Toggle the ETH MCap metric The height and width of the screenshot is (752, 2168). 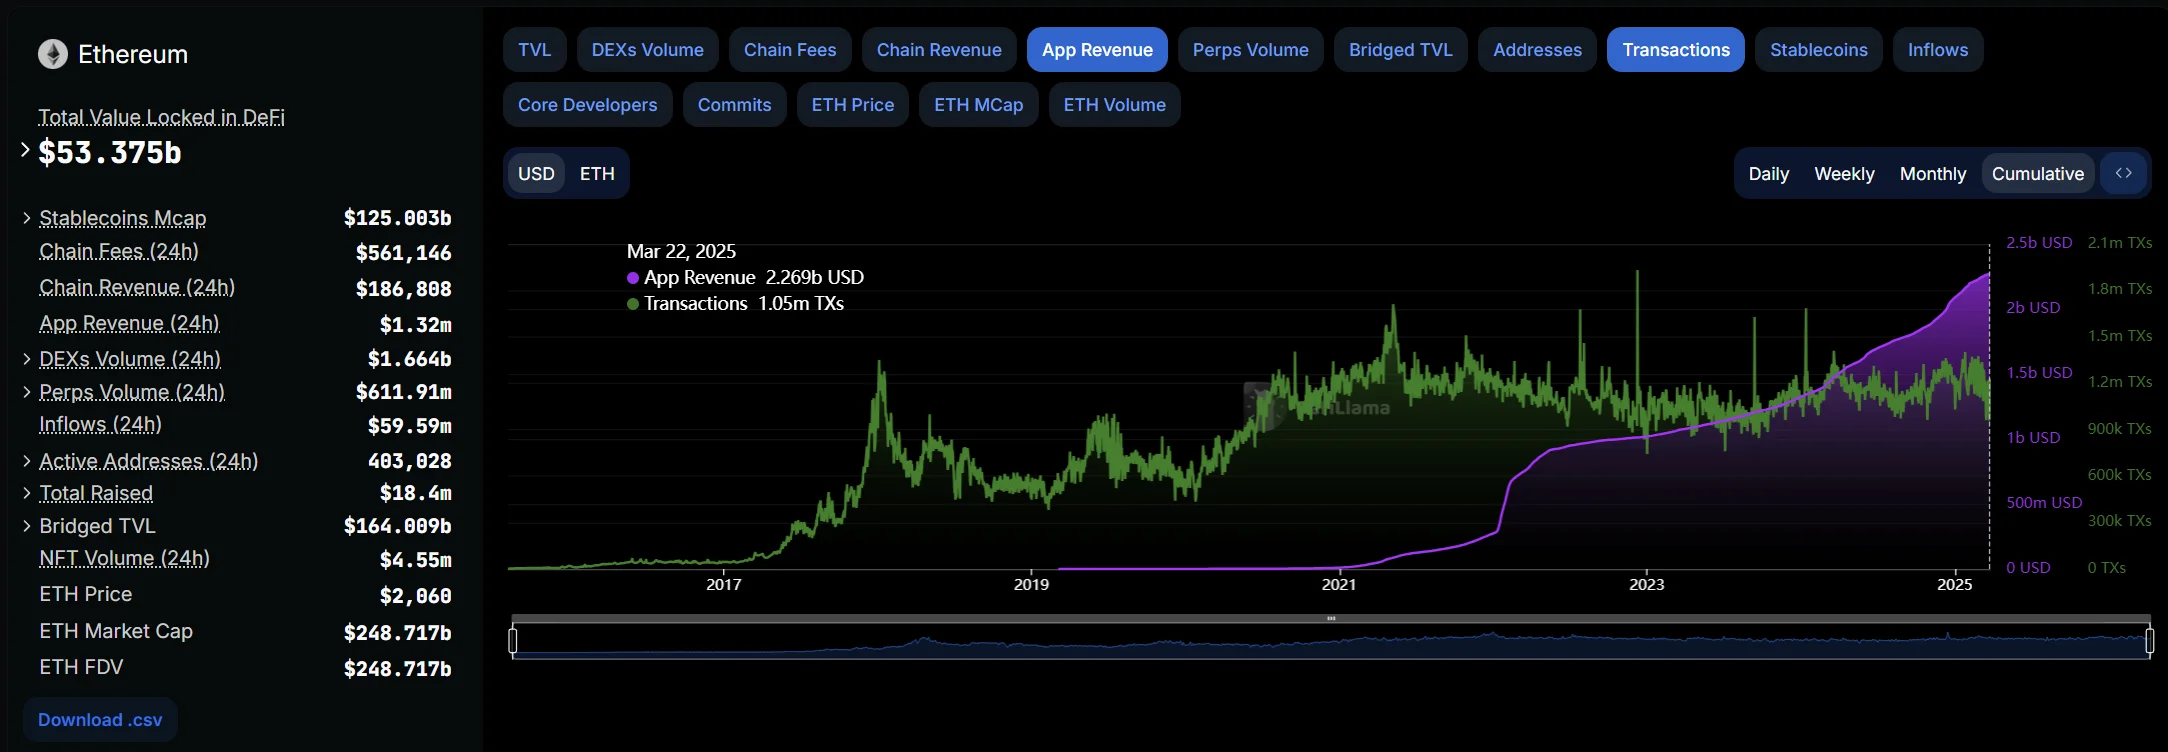click(x=978, y=105)
